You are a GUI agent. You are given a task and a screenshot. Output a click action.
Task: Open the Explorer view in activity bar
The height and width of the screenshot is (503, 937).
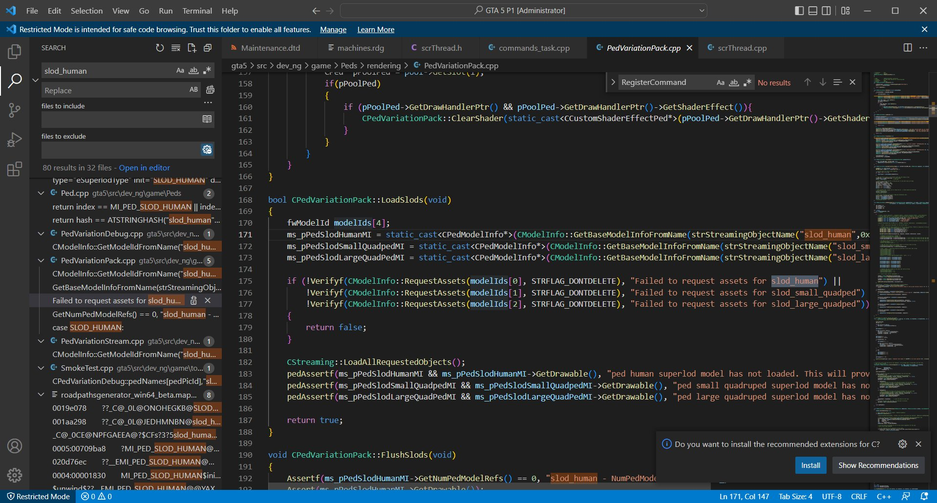[14, 51]
